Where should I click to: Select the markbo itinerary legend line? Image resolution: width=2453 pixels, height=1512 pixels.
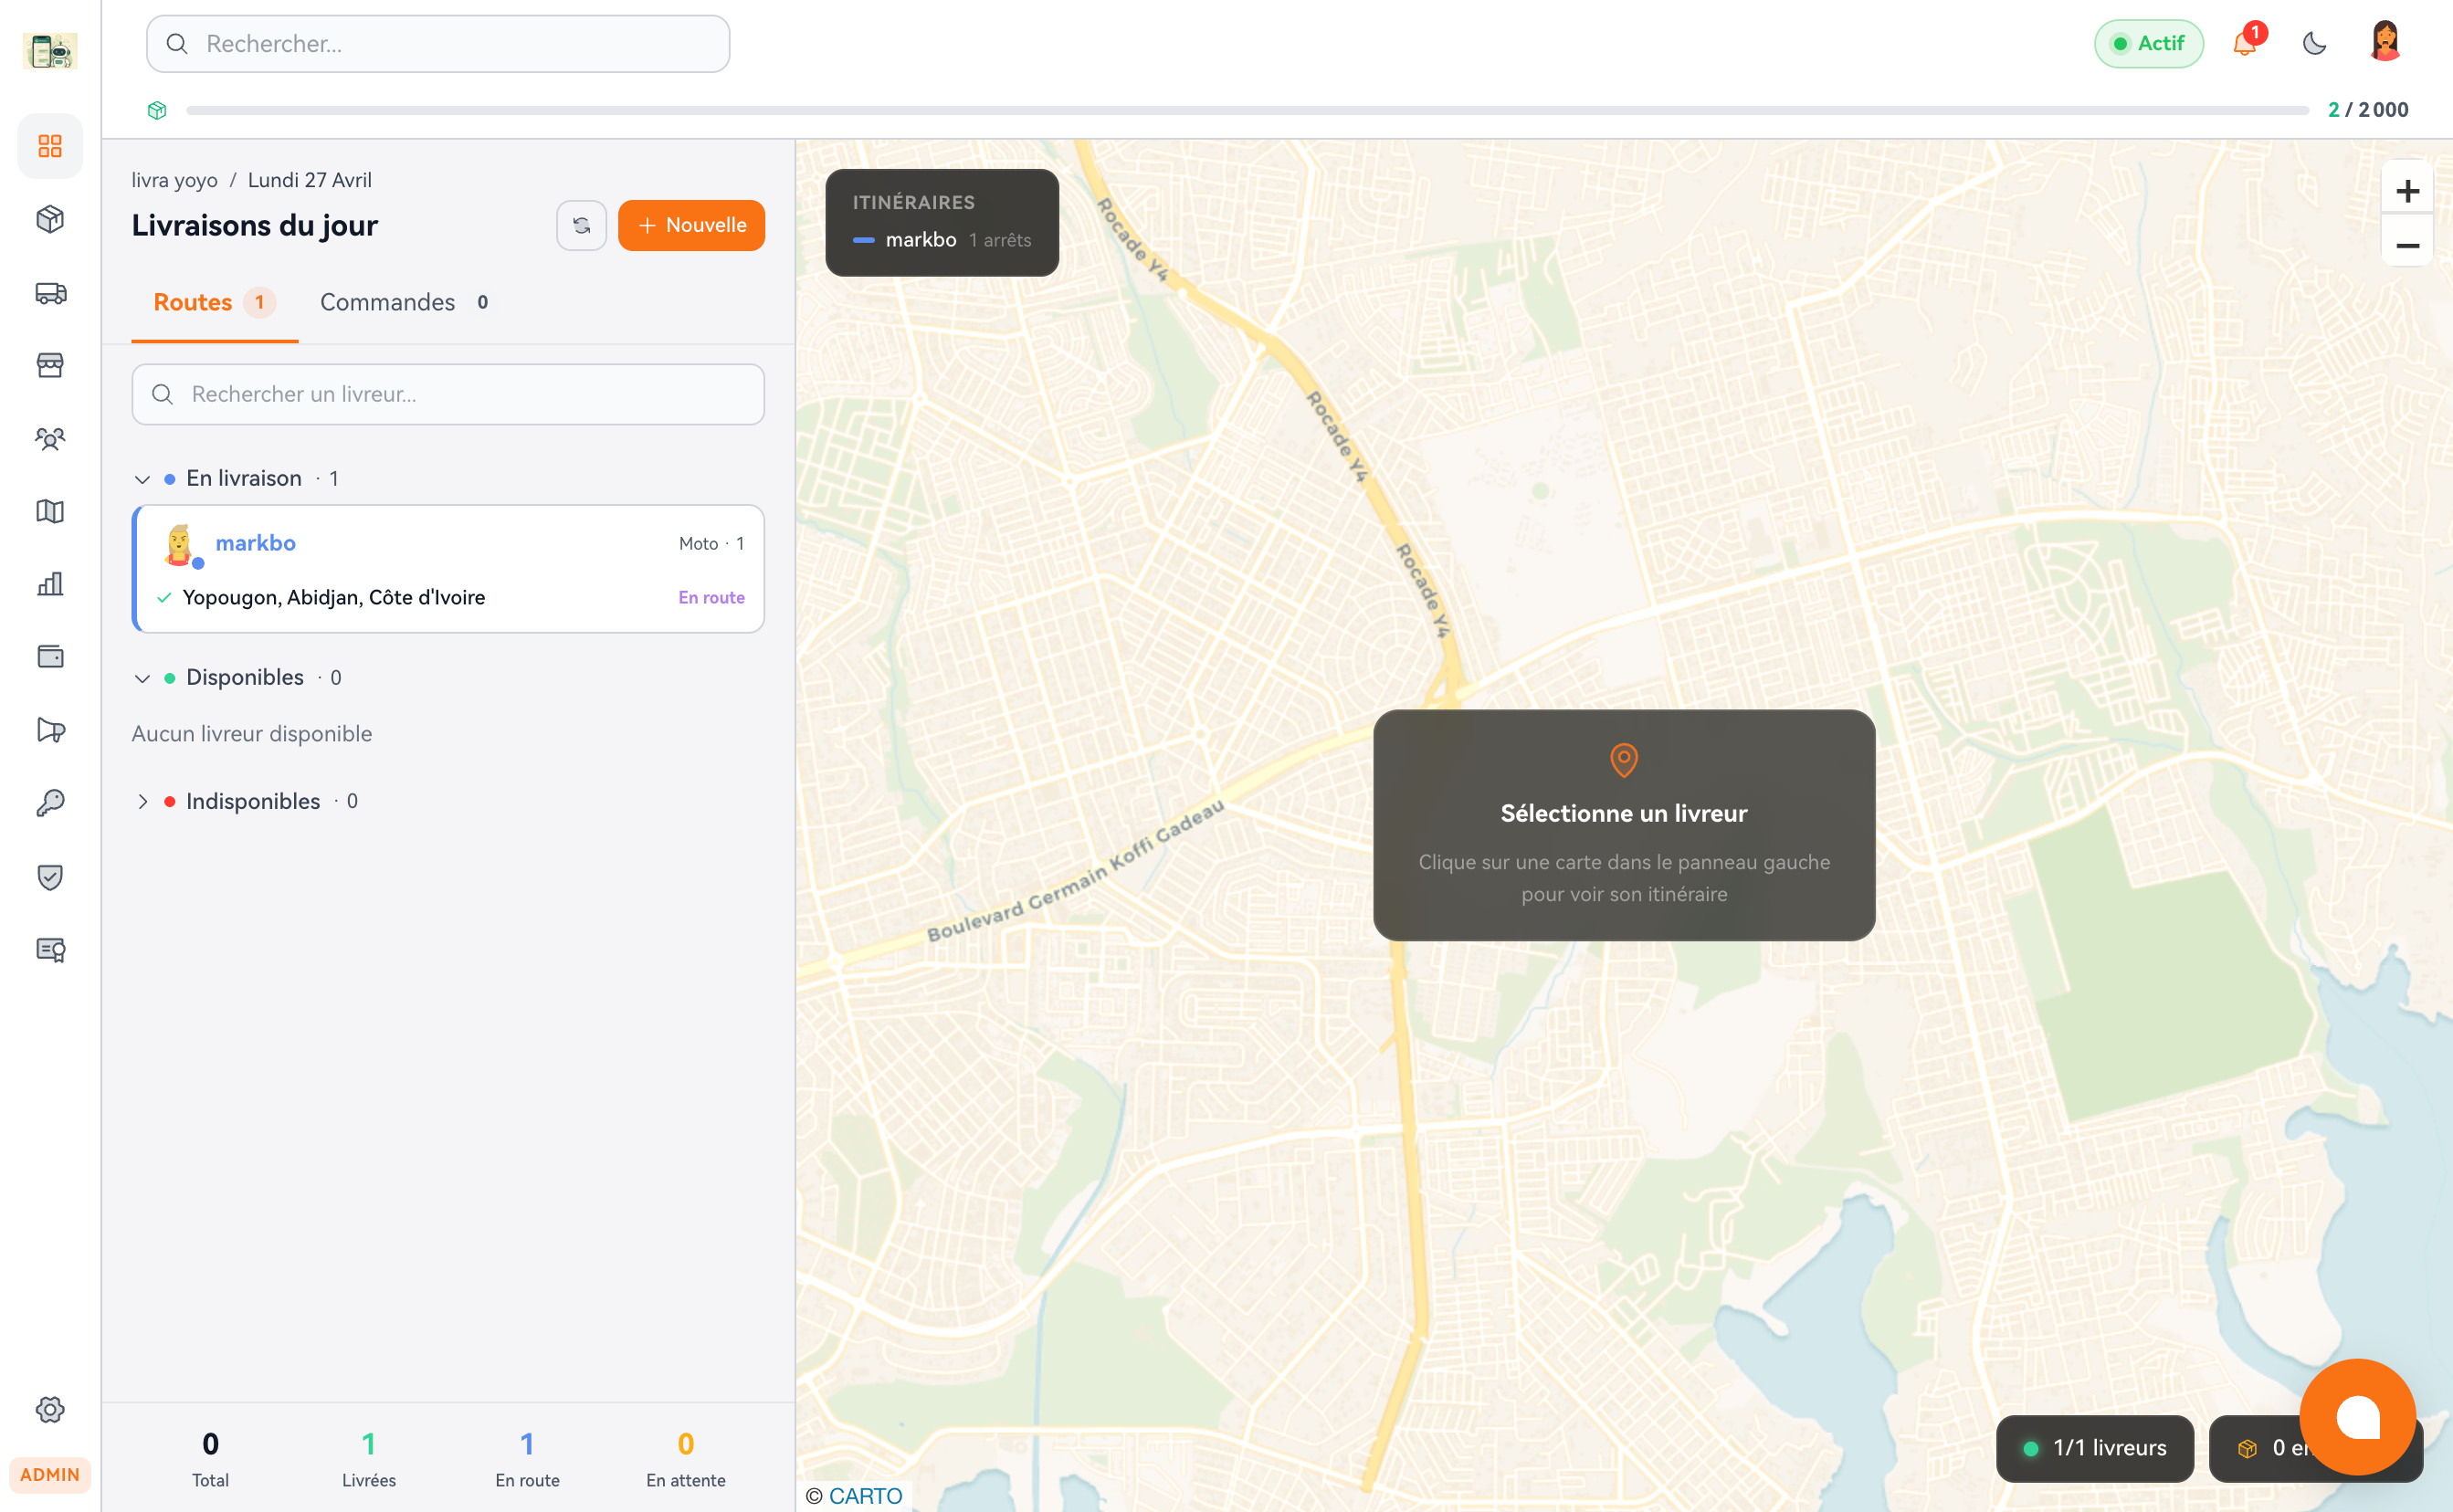pyautogui.click(x=942, y=240)
